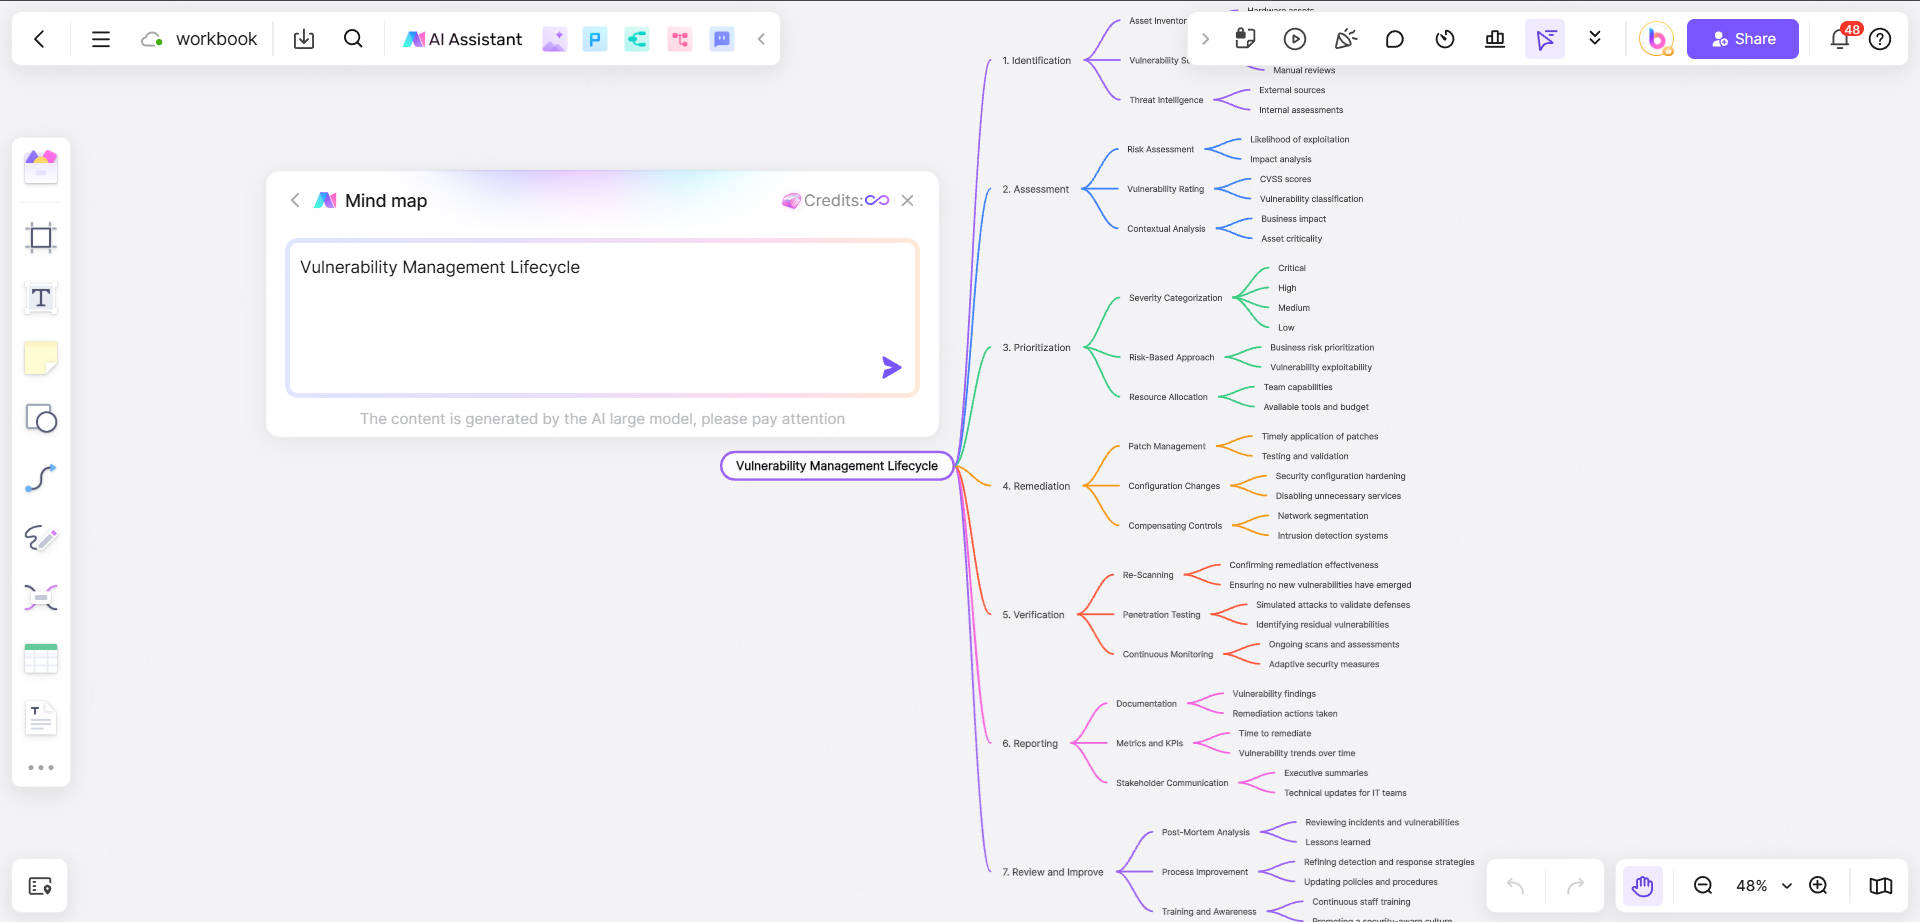Viewport: 1920px width, 922px height.
Task: Toggle collaborator cursor following mode
Action: (x=1545, y=38)
